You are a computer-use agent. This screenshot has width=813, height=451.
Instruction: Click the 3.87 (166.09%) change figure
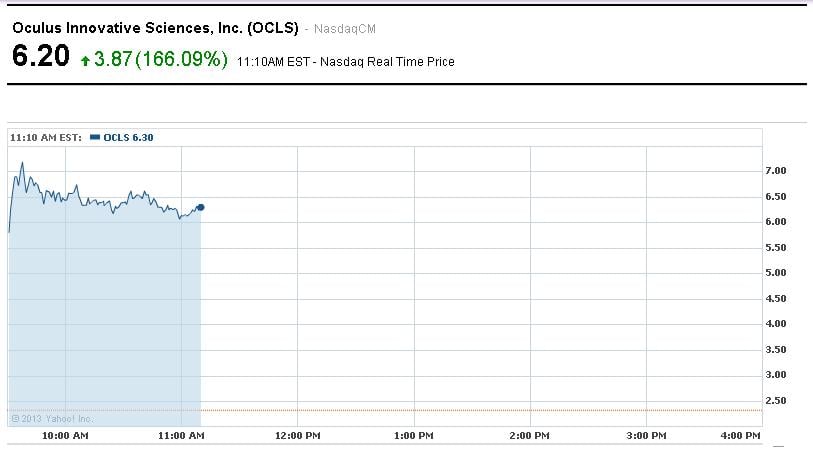click(161, 59)
